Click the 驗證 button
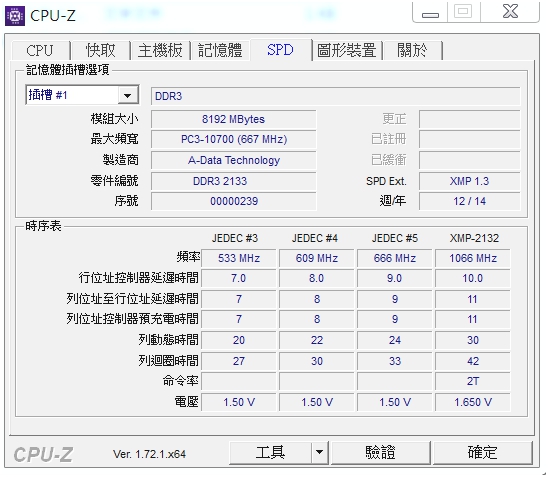The image size is (548, 477). coord(380,453)
